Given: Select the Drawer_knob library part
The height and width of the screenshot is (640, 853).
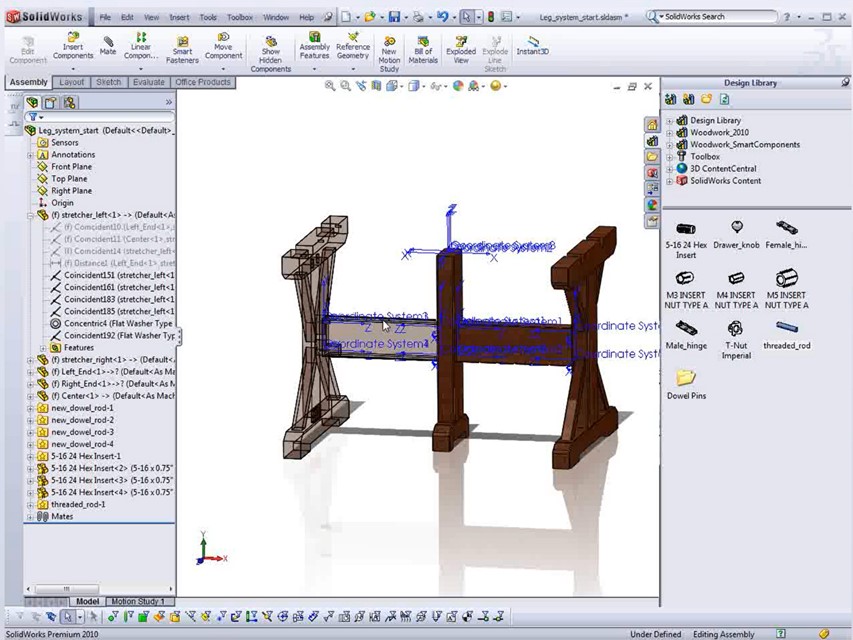Looking at the screenshot, I should [x=736, y=235].
